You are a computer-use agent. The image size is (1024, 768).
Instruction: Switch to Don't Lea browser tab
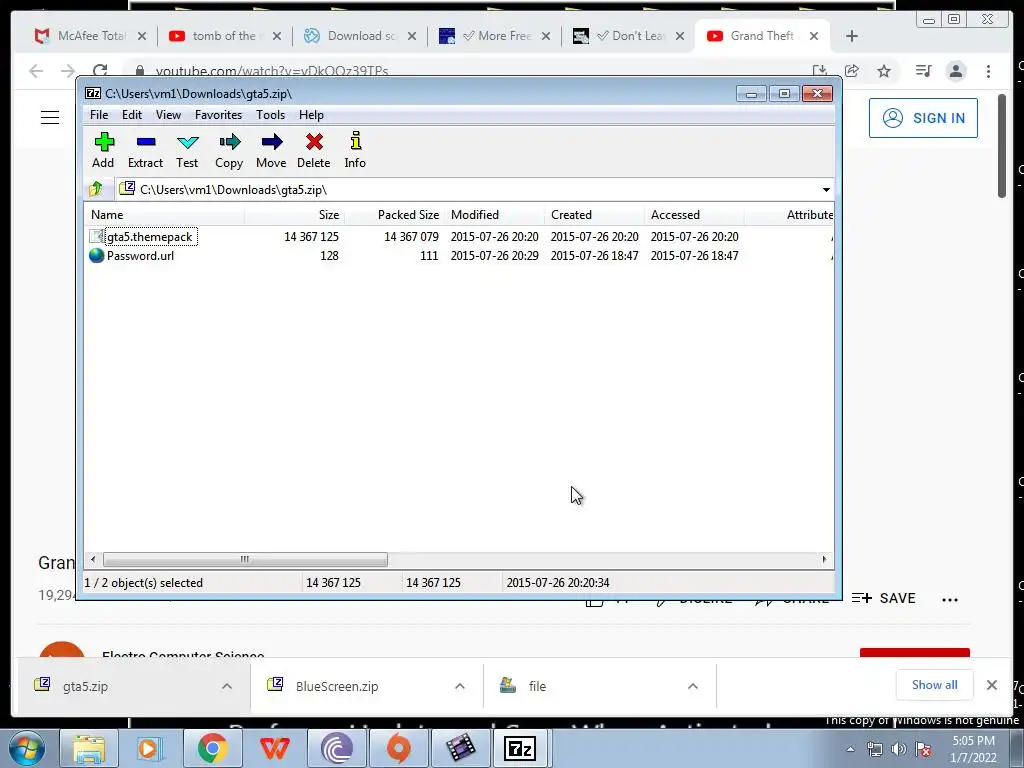pos(628,36)
